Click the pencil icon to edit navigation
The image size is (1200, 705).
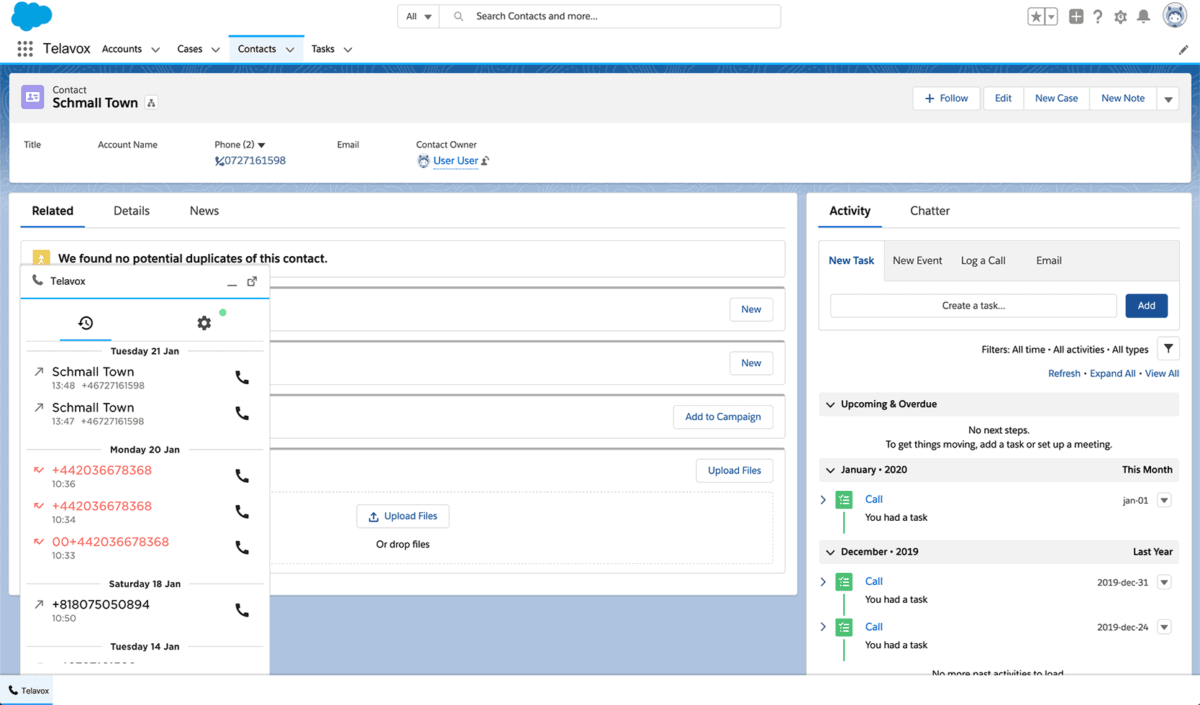point(1184,49)
